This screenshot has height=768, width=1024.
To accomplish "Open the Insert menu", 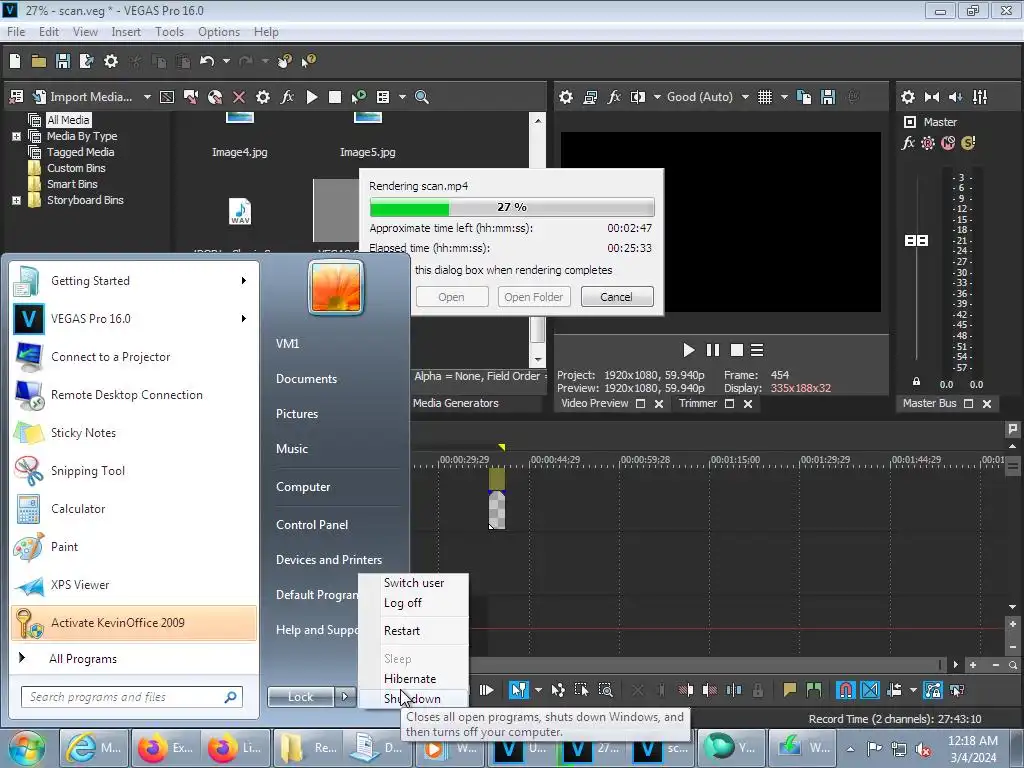I will coord(126,31).
